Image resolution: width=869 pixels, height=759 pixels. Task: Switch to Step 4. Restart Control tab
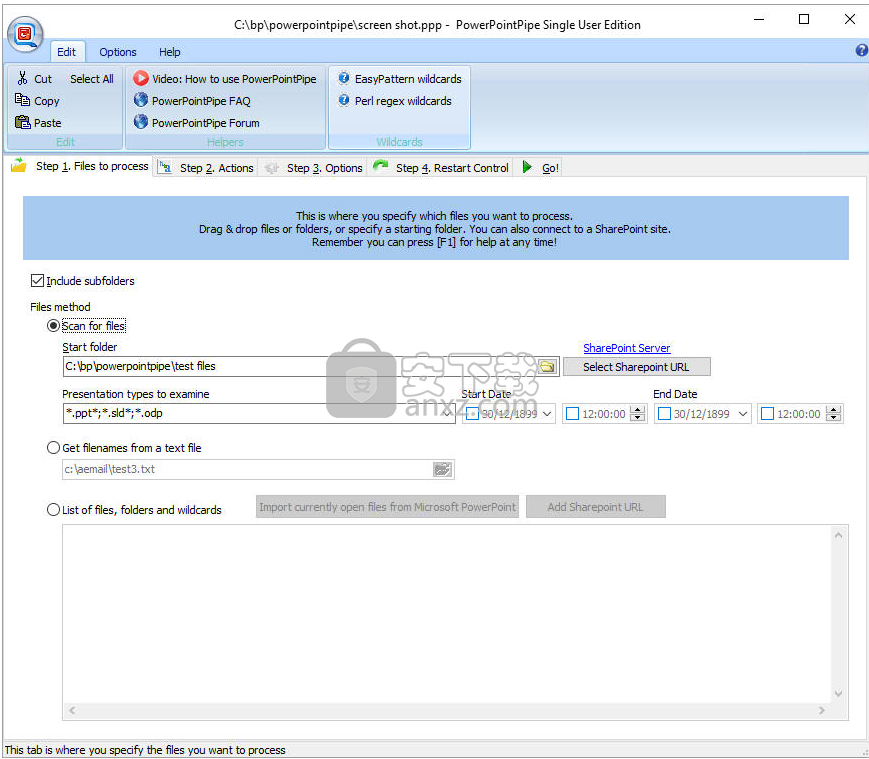pos(441,168)
